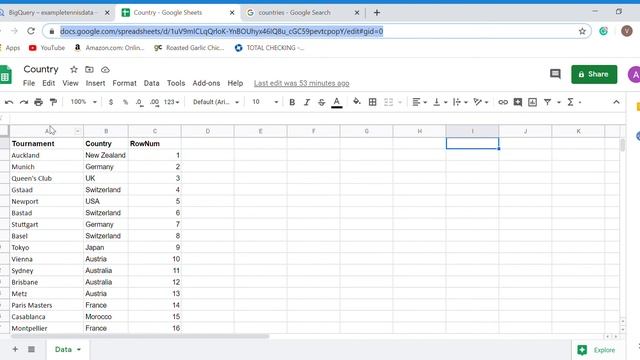Move document with folder icon
Viewport: 640px width, 360px height.
pyautogui.click(x=89, y=69)
